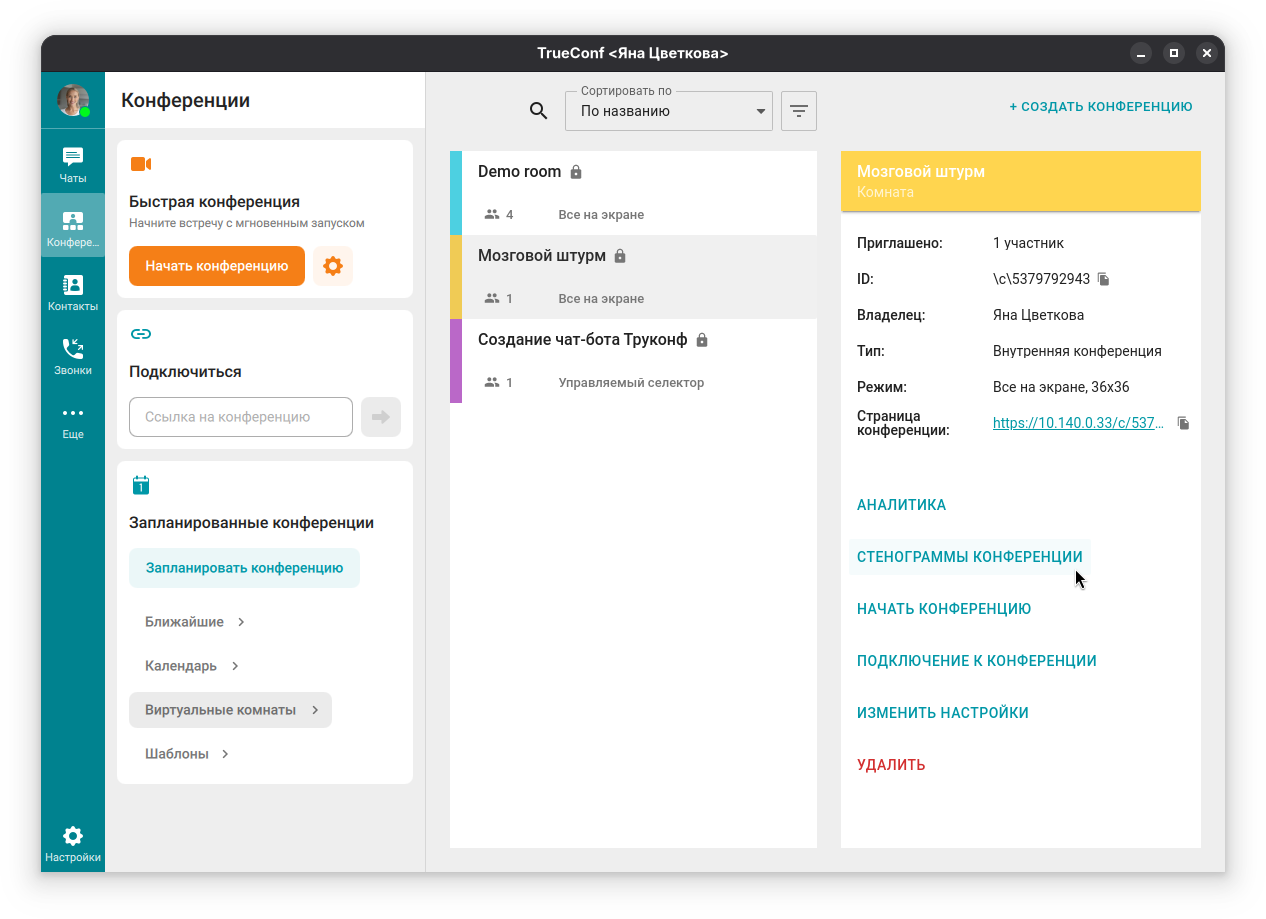This screenshot has width=1266, height=919.
Task: Open quick conference settings orange gear
Action: pos(333,266)
